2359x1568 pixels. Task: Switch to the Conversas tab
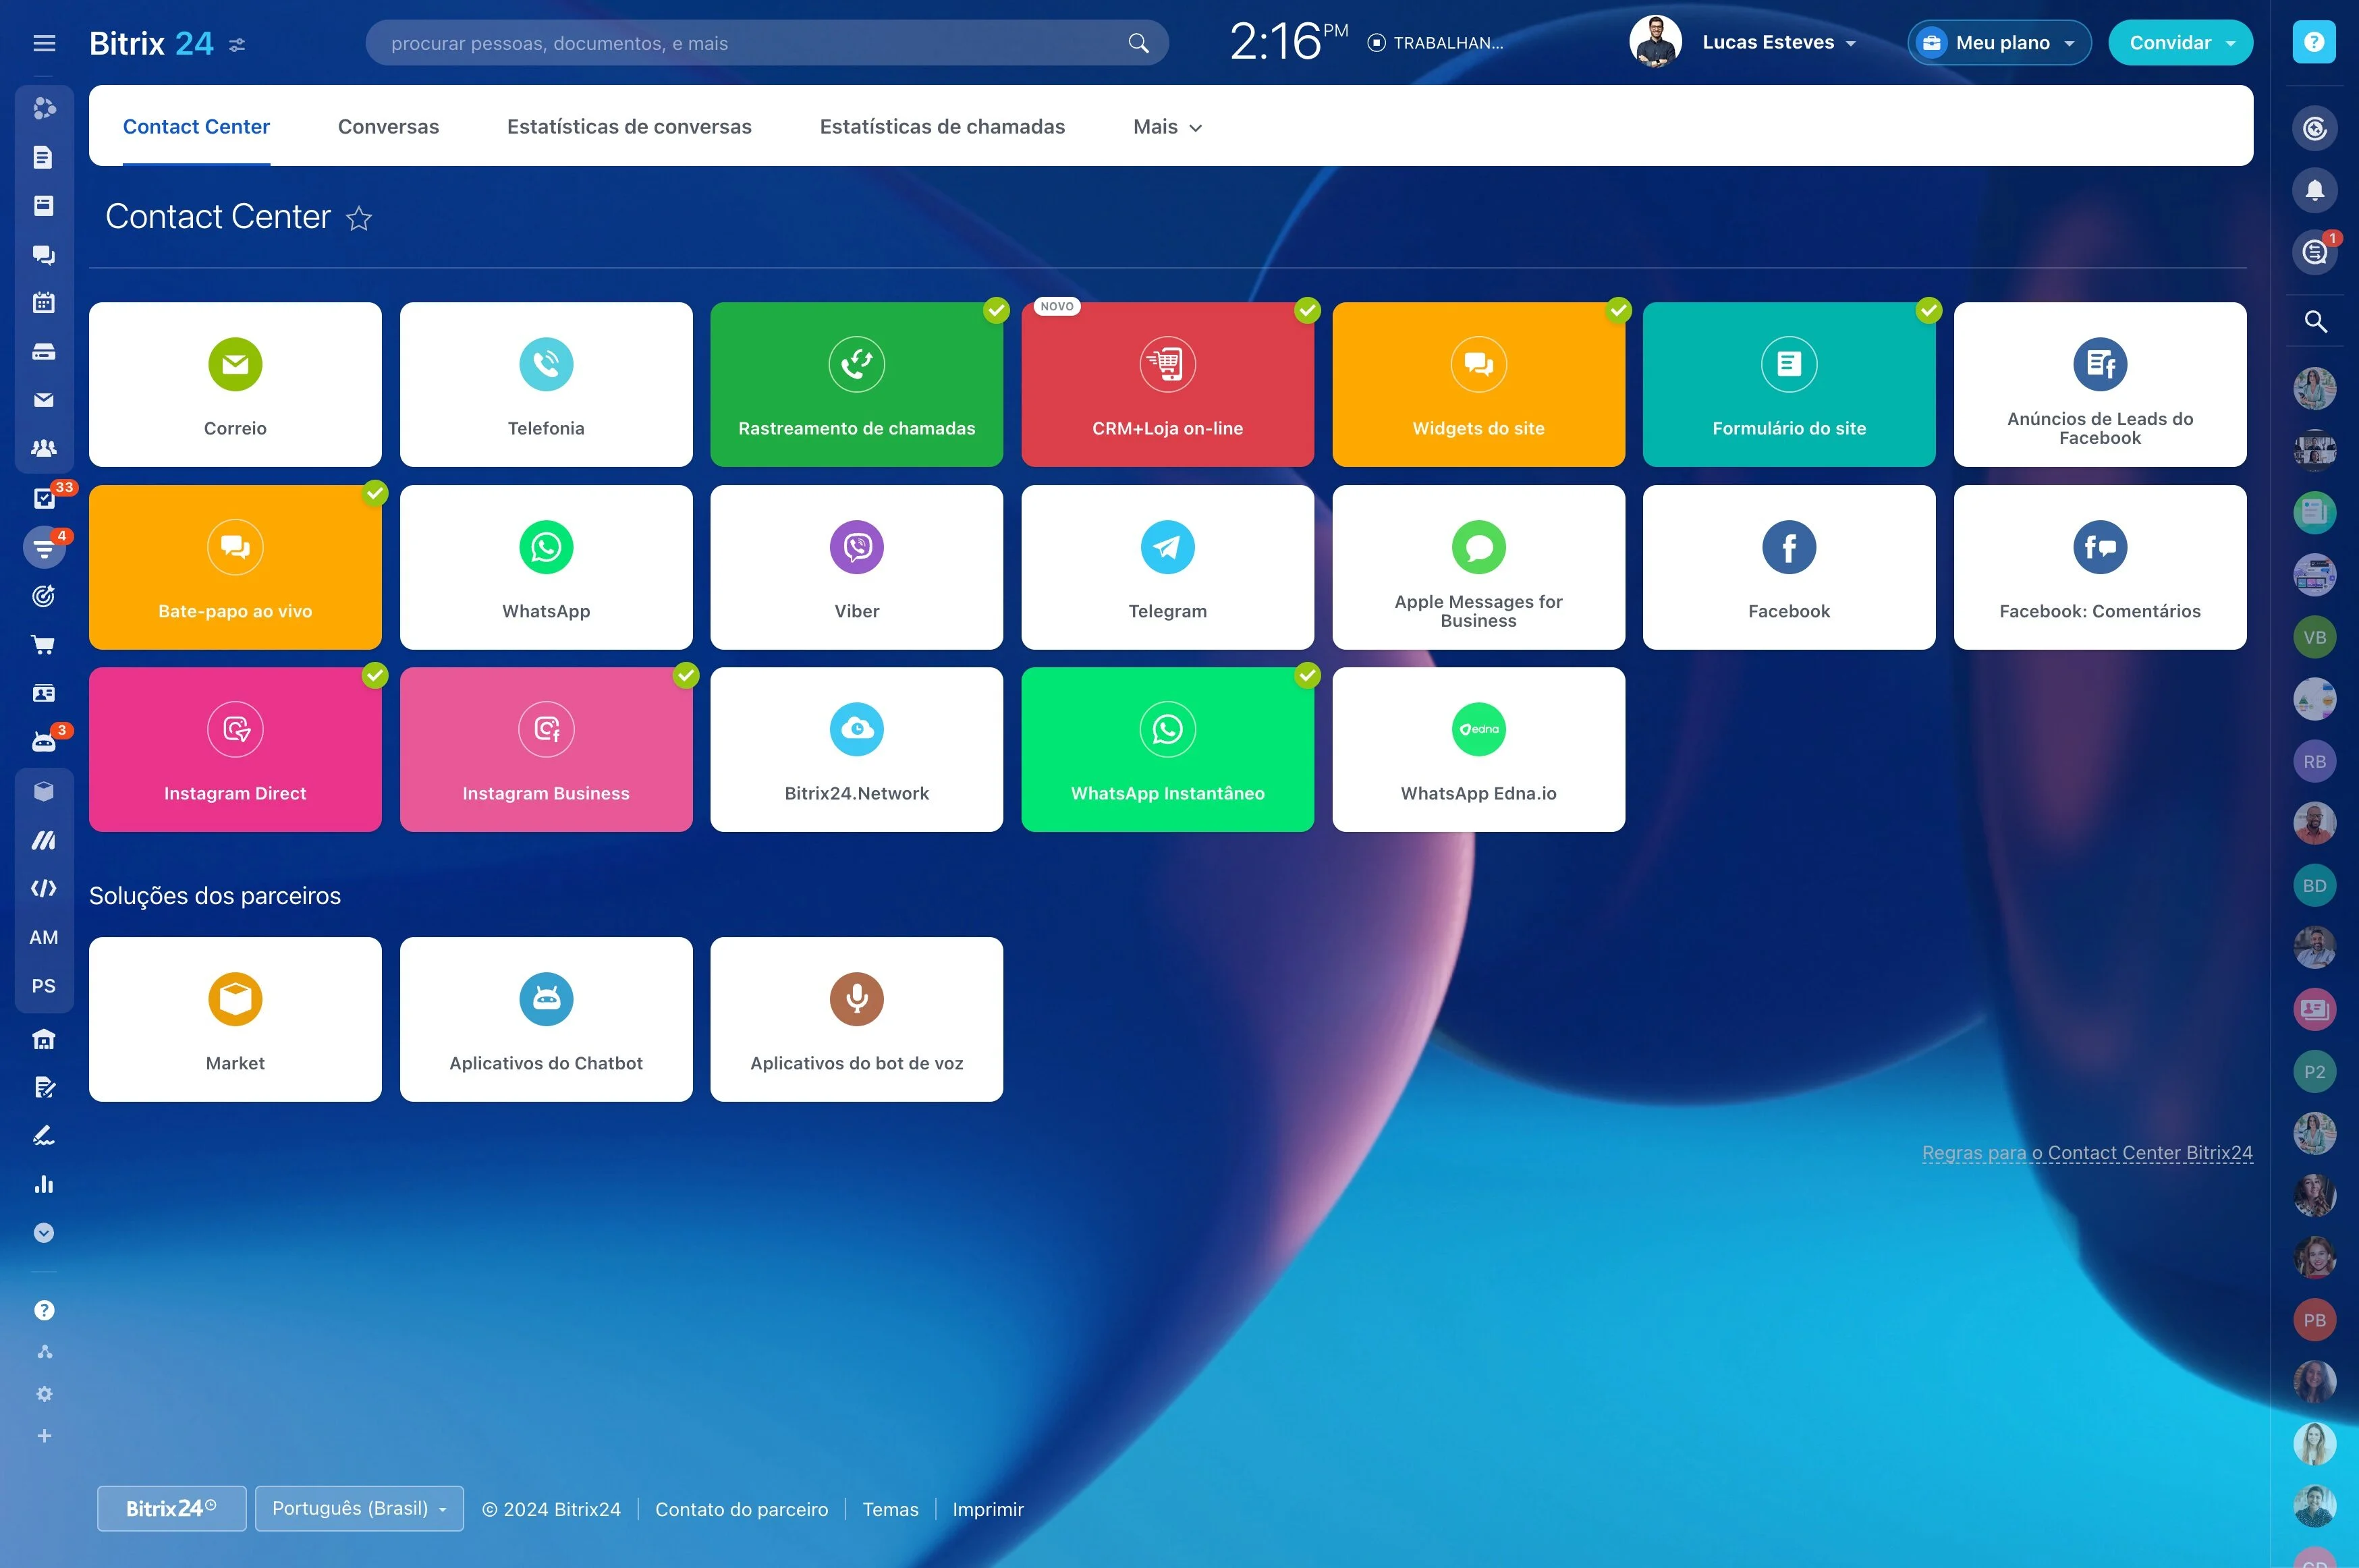tap(388, 127)
